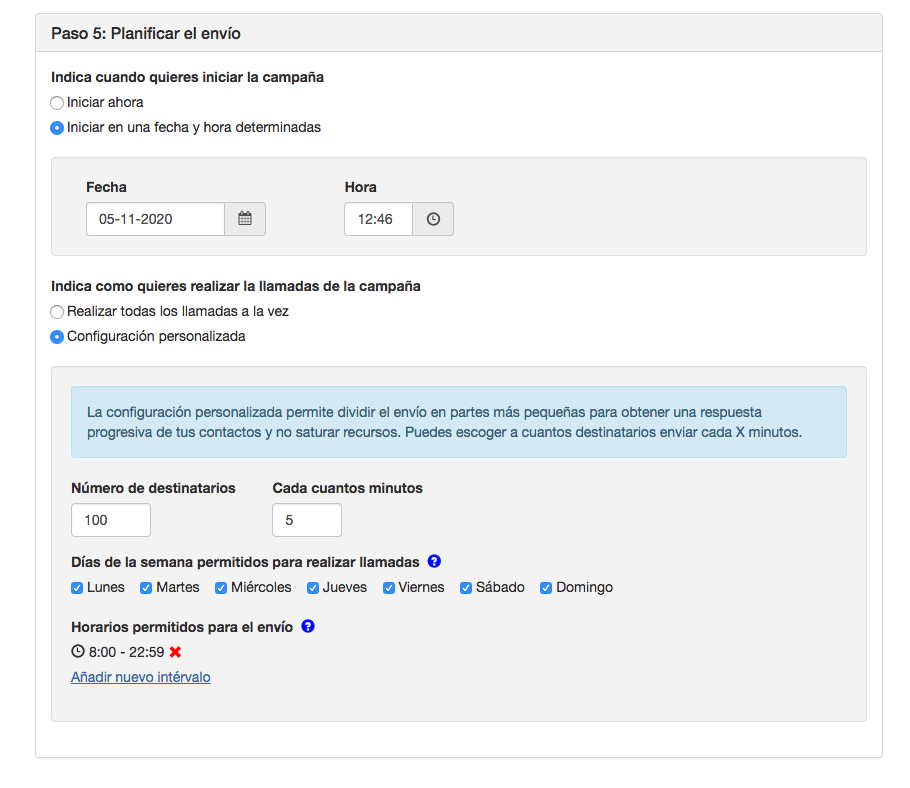Click help icon beside allowed weekdays
The image size is (910, 788).
(434, 562)
